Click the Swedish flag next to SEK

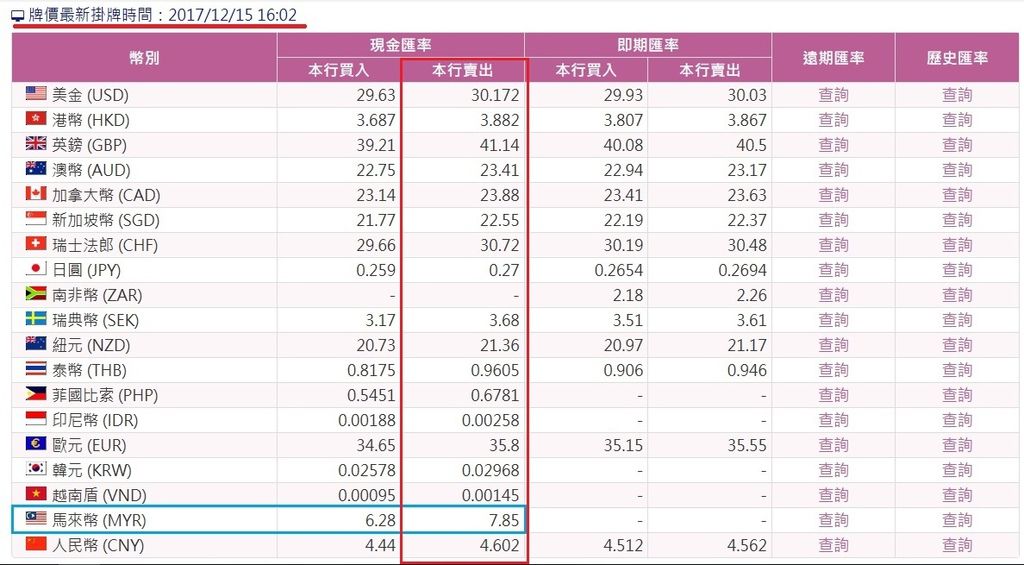(36, 319)
